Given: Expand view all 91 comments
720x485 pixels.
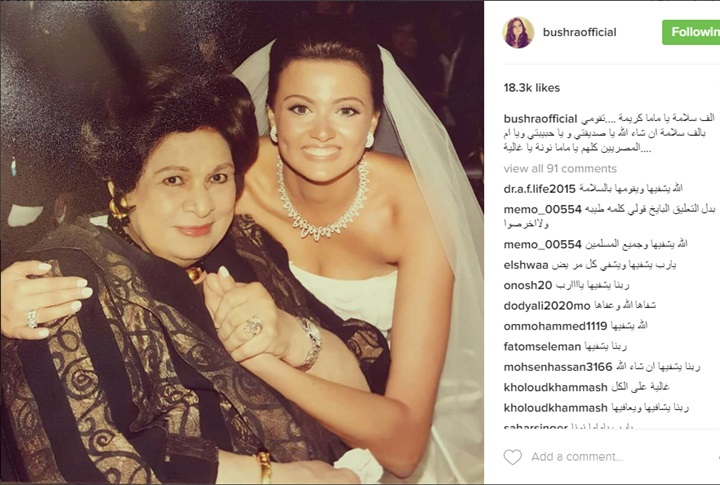Looking at the screenshot, I should [560, 169].
